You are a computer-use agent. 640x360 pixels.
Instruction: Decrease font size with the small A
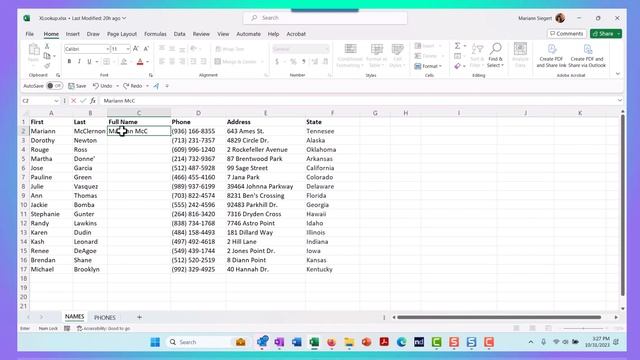click(146, 49)
